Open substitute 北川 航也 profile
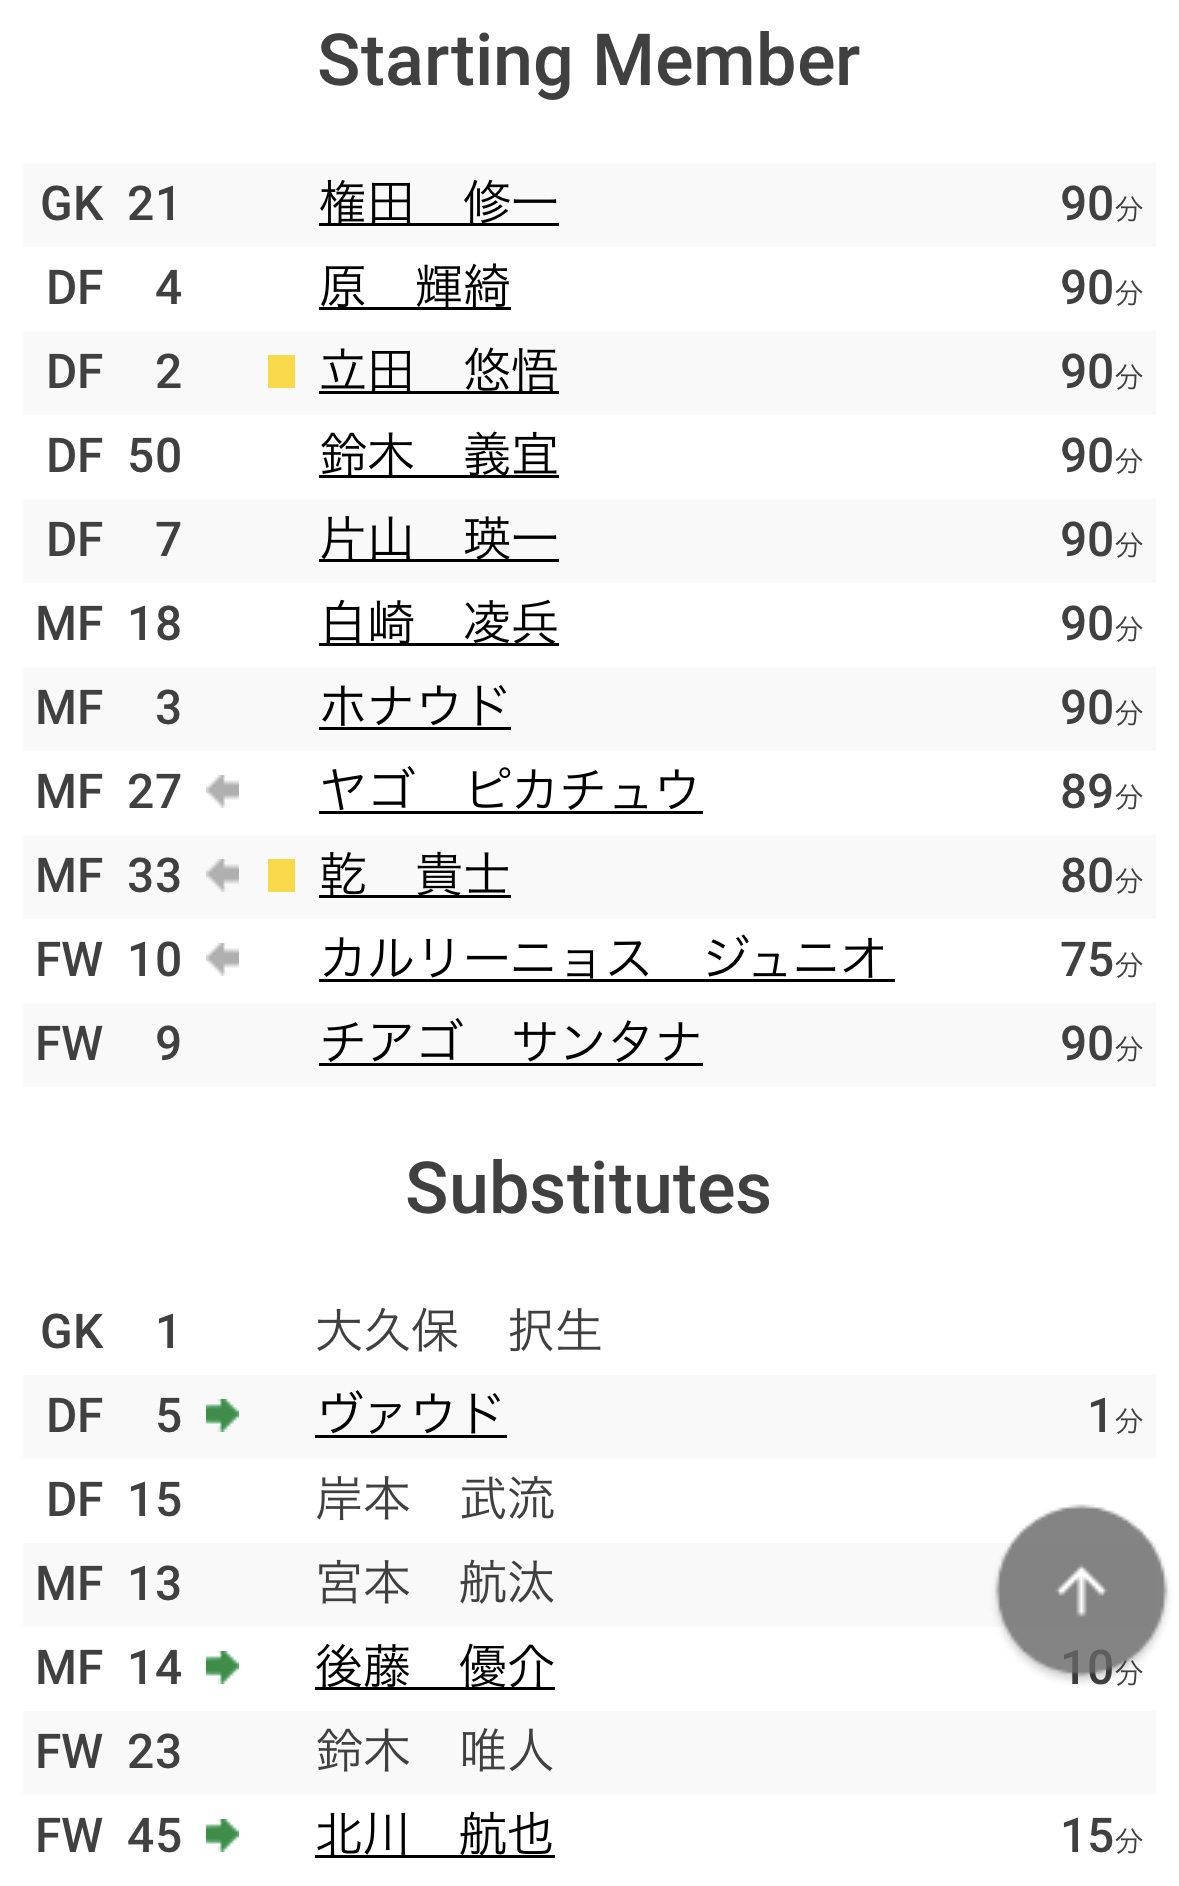 pyautogui.click(x=435, y=1835)
